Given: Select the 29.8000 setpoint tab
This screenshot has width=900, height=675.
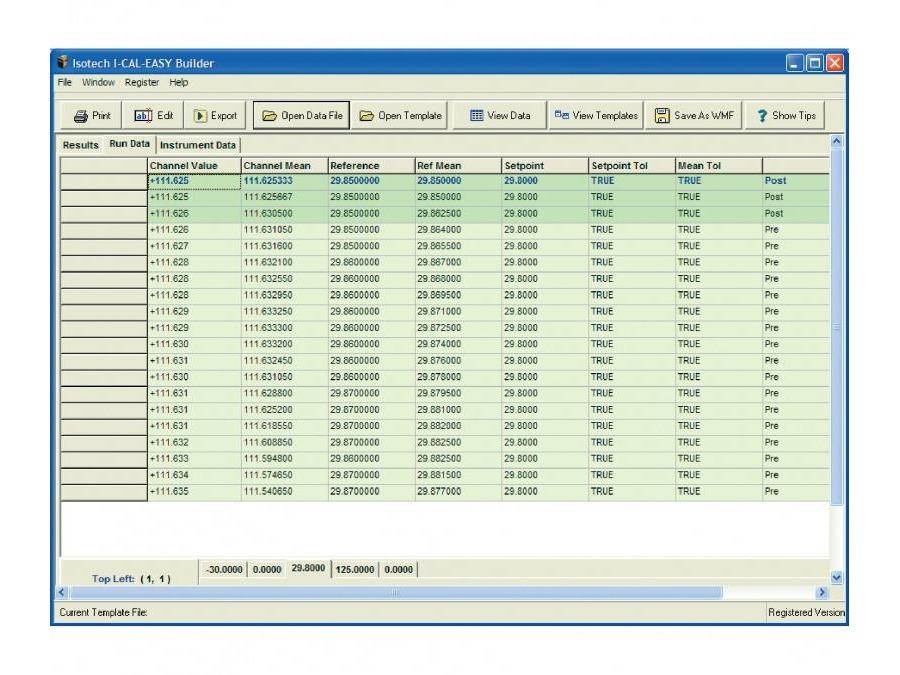Looking at the screenshot, I should (x=308, y=568).
